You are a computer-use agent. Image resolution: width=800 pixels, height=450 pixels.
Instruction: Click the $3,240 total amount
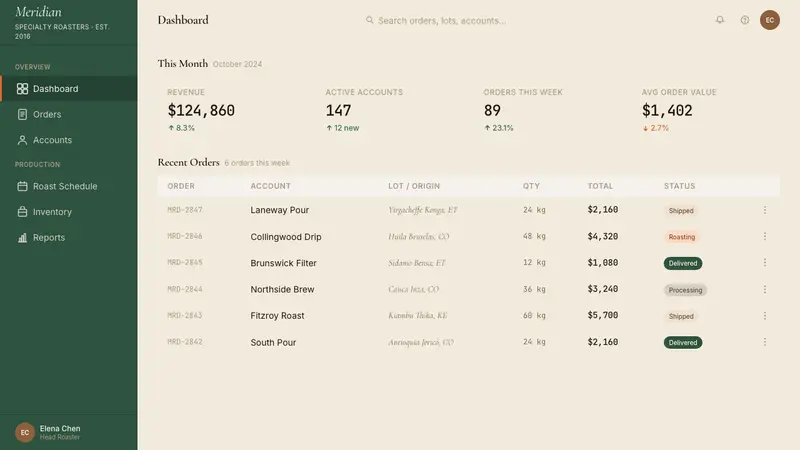[603, 289]
